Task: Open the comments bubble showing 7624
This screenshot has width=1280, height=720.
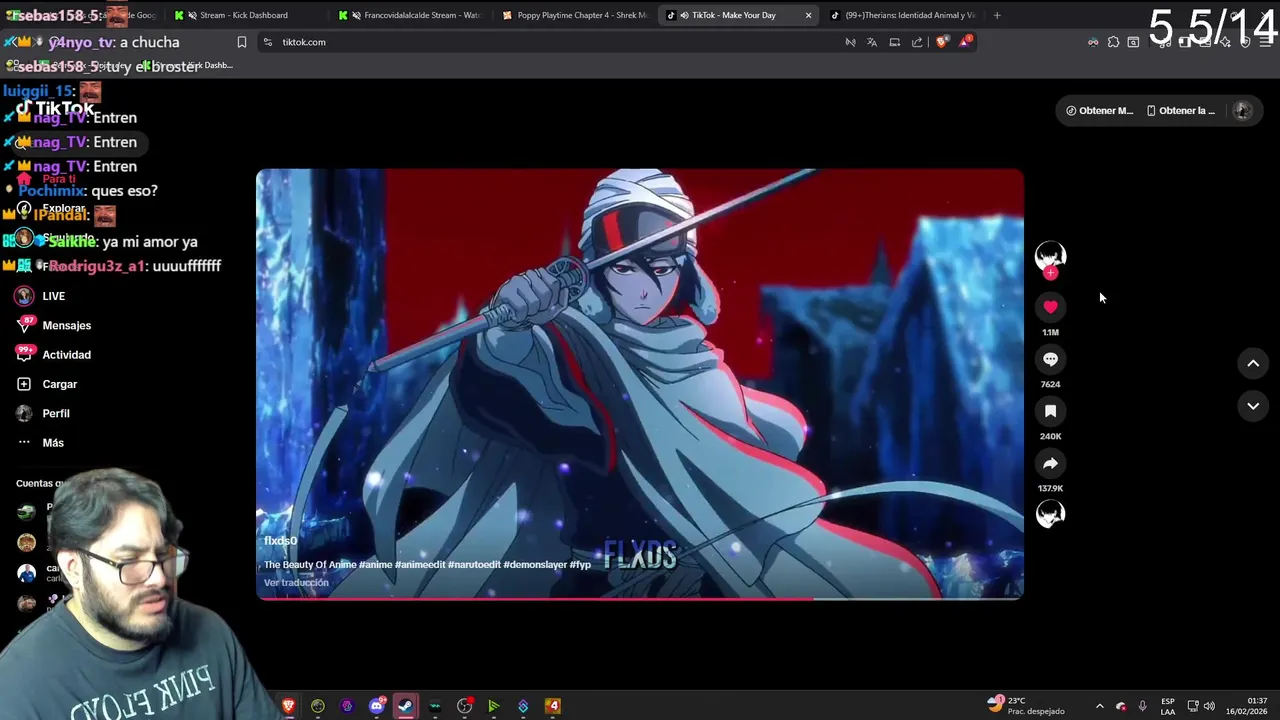Action: pyautogui.click(x=1050, y=359)
